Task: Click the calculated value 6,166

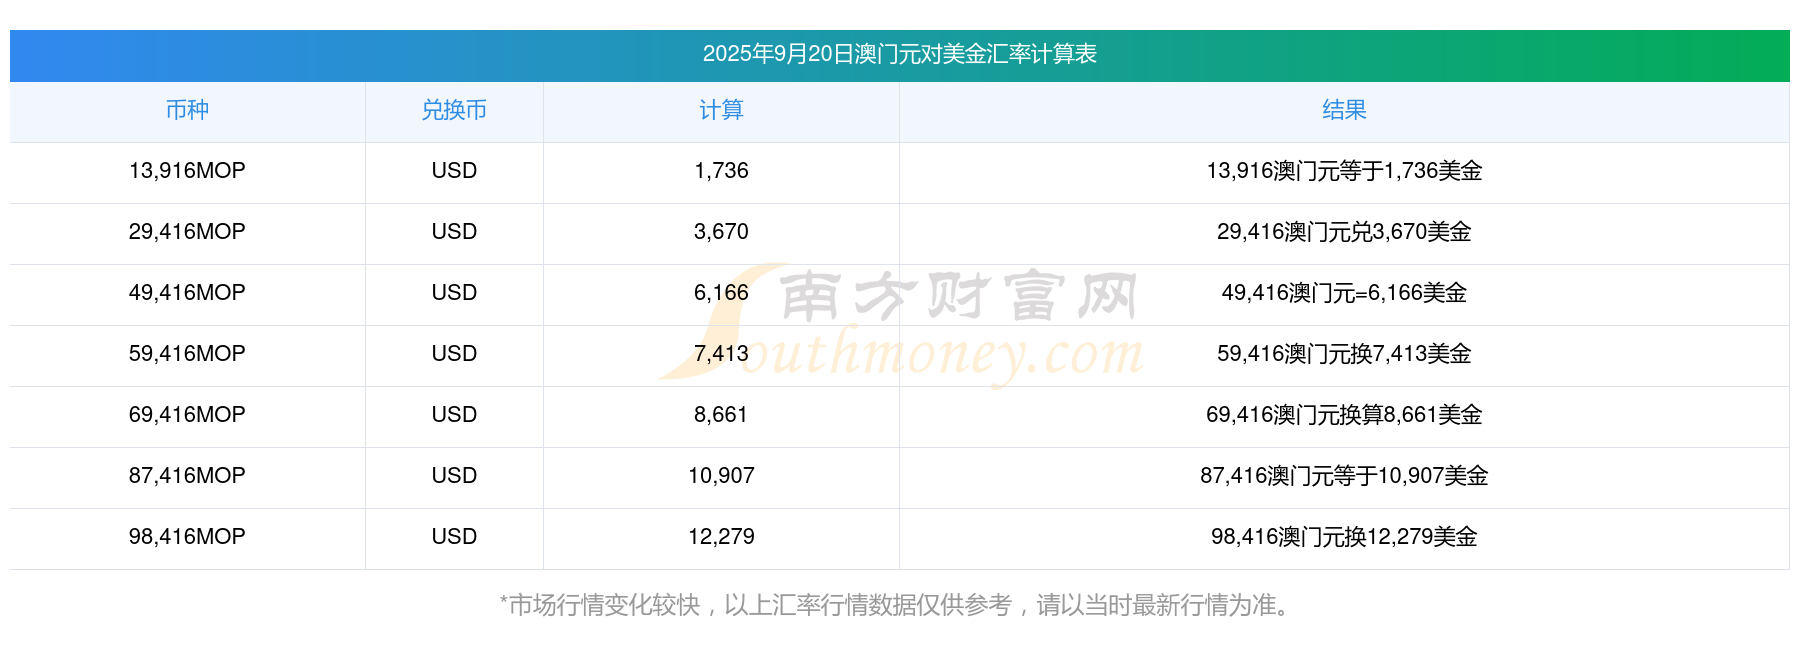Action: pos(721,293)
